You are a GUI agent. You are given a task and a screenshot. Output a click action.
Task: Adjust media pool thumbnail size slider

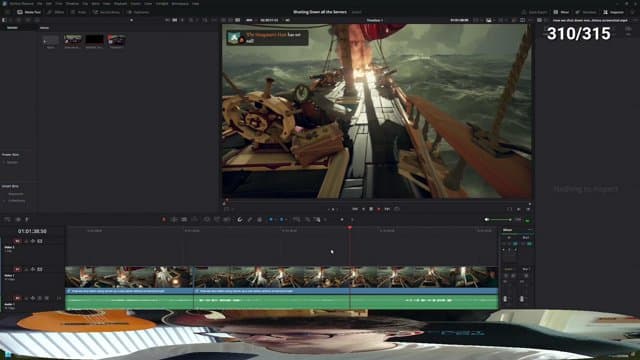(x=131, y=20)
